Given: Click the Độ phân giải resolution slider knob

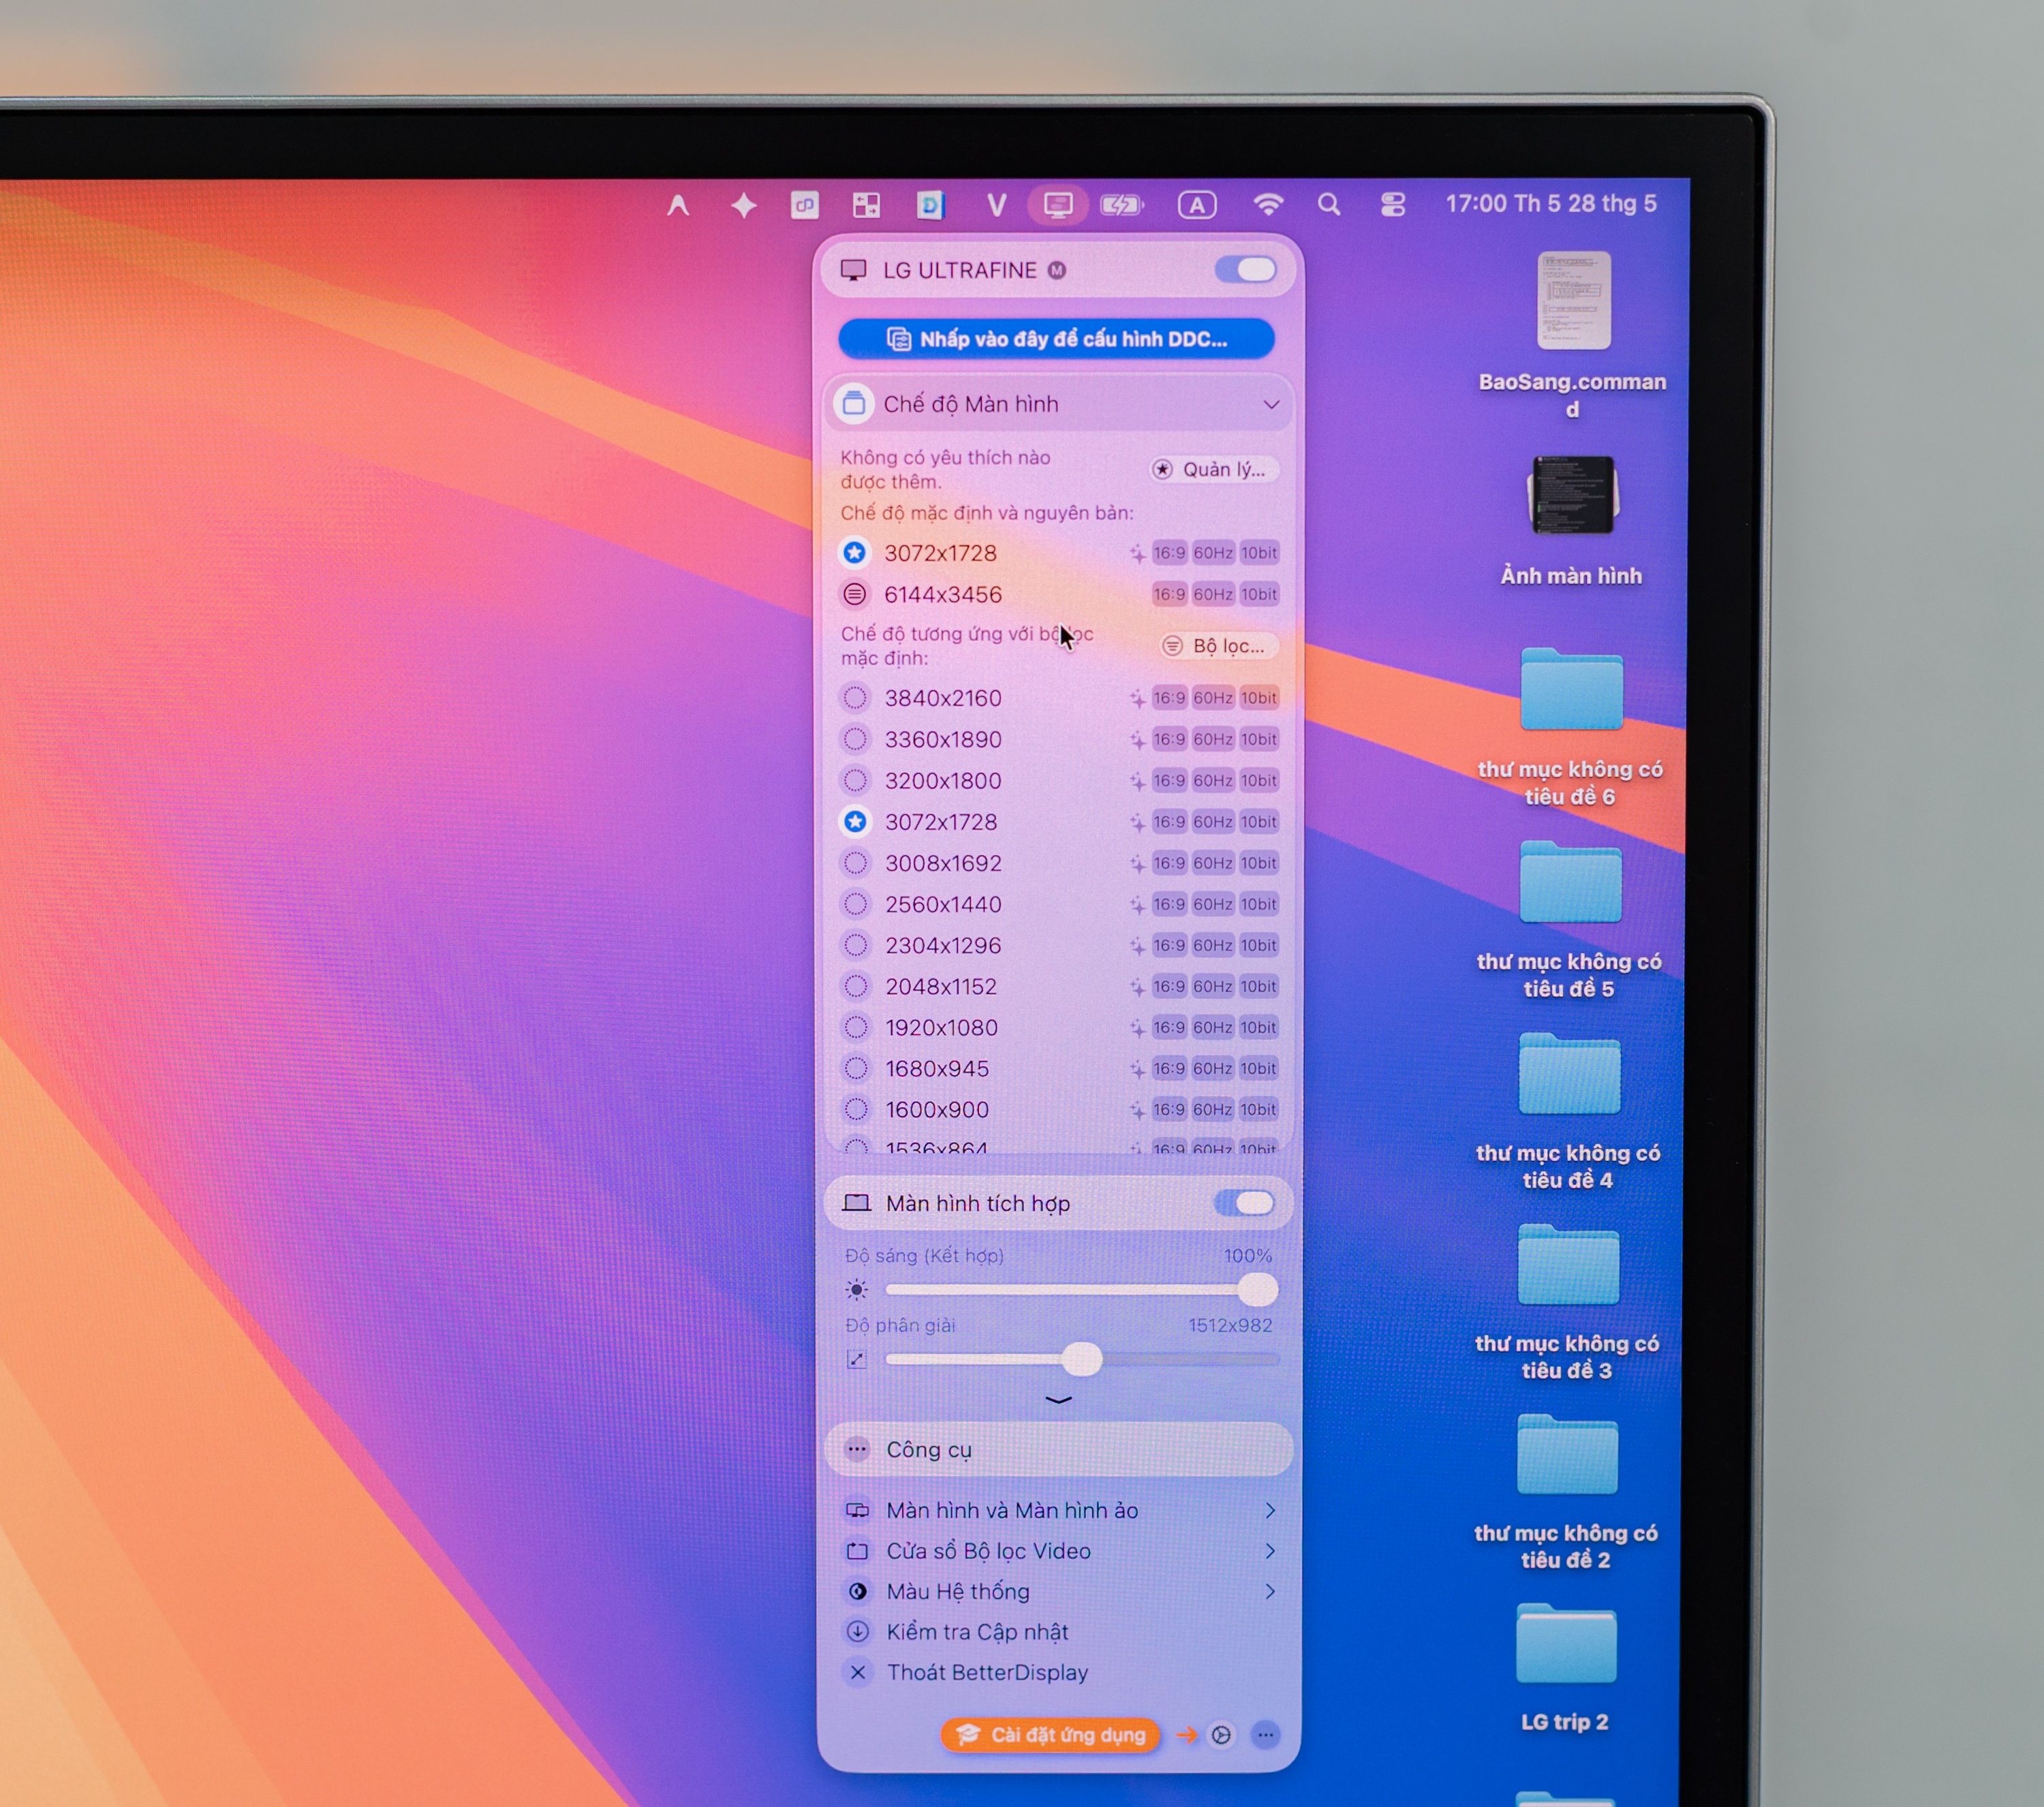Looking at the screenshot, I should [x=1081, y=1359].
